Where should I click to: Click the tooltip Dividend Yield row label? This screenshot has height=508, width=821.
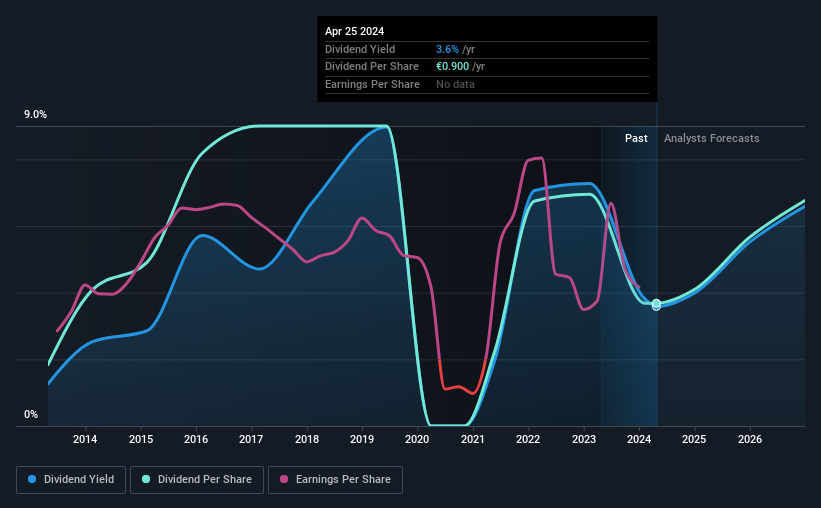(360, 49)
